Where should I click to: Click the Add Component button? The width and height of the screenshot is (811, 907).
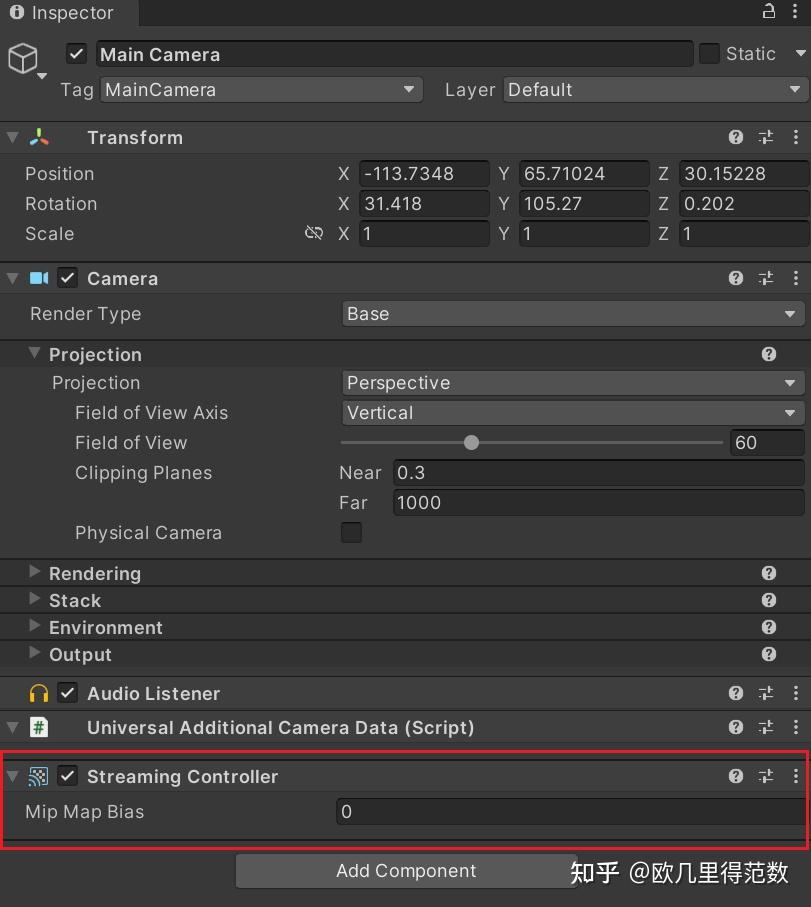click(x=406, y=871)
